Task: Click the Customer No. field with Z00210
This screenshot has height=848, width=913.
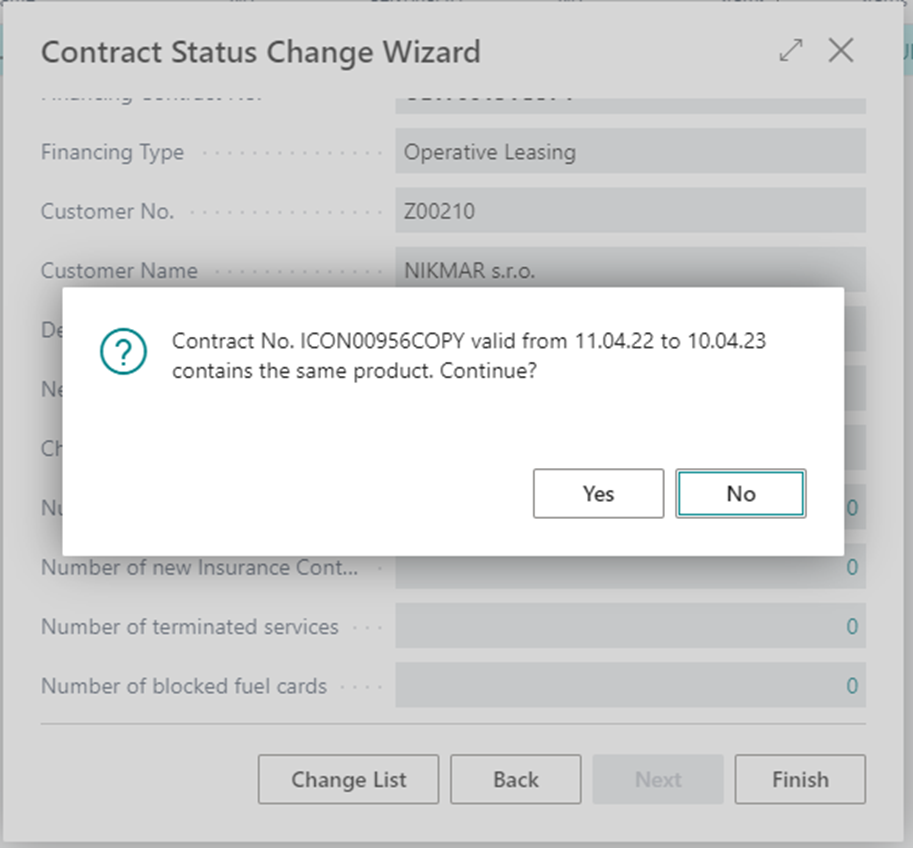Action: pyautogui.click(x=630, y=211)
